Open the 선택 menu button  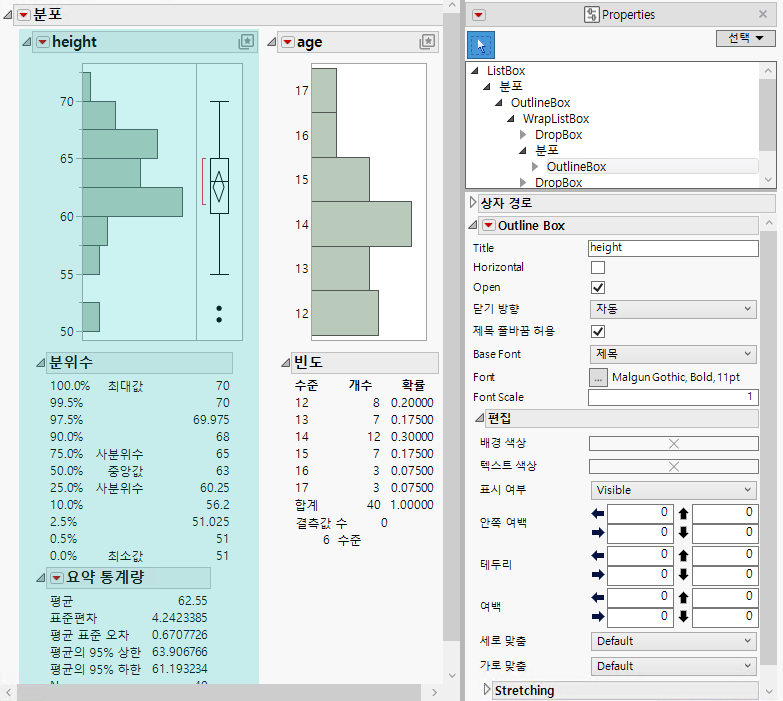[745, 38]
